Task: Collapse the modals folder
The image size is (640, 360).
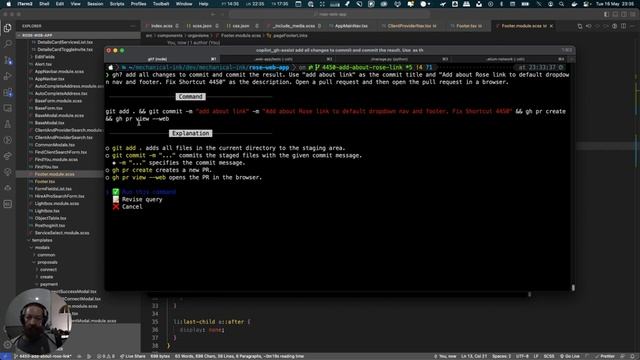Action: tap(42, 247)
